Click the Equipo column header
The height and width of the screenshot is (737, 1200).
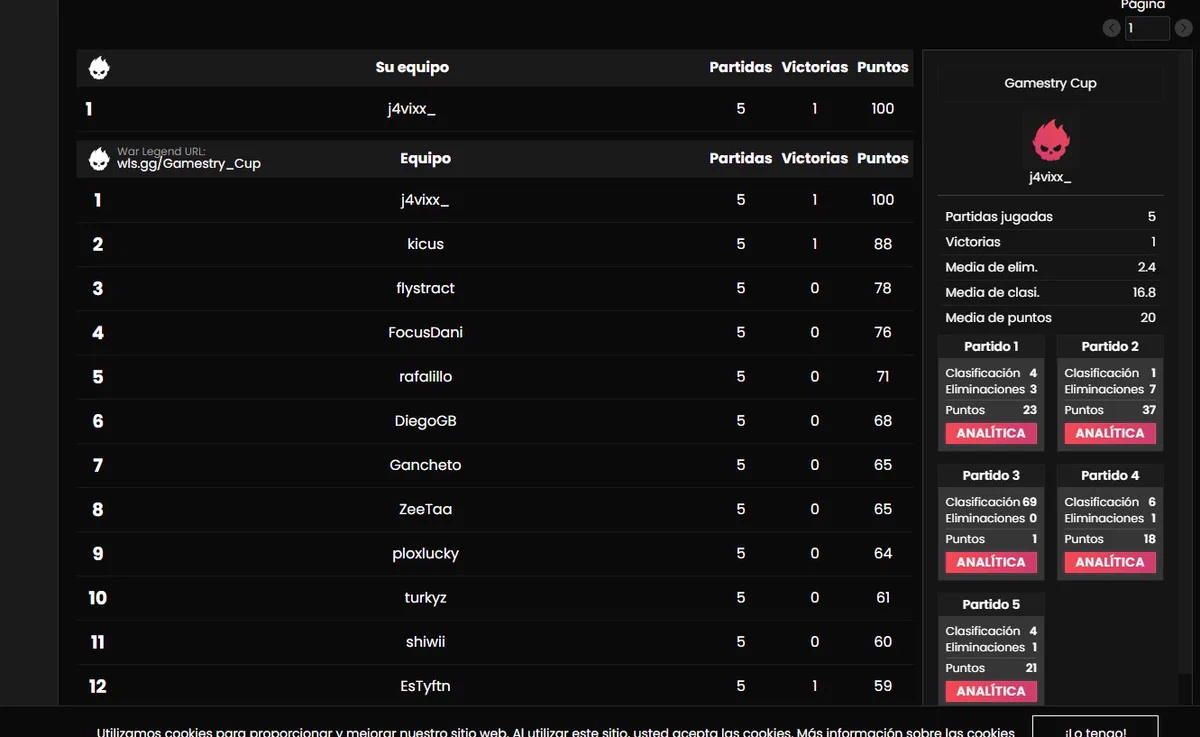pos(425,158)
